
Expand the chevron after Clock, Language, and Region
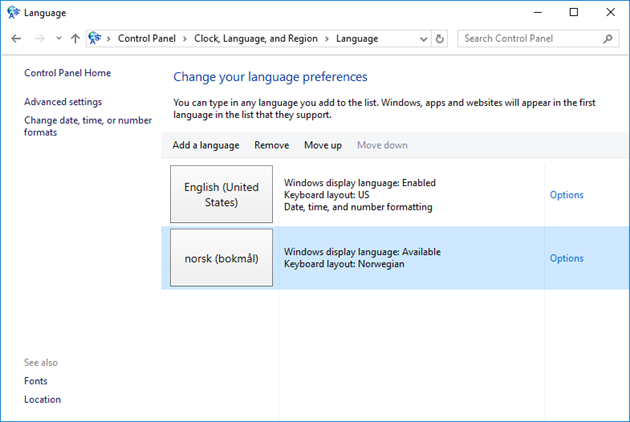pos(327,39)
